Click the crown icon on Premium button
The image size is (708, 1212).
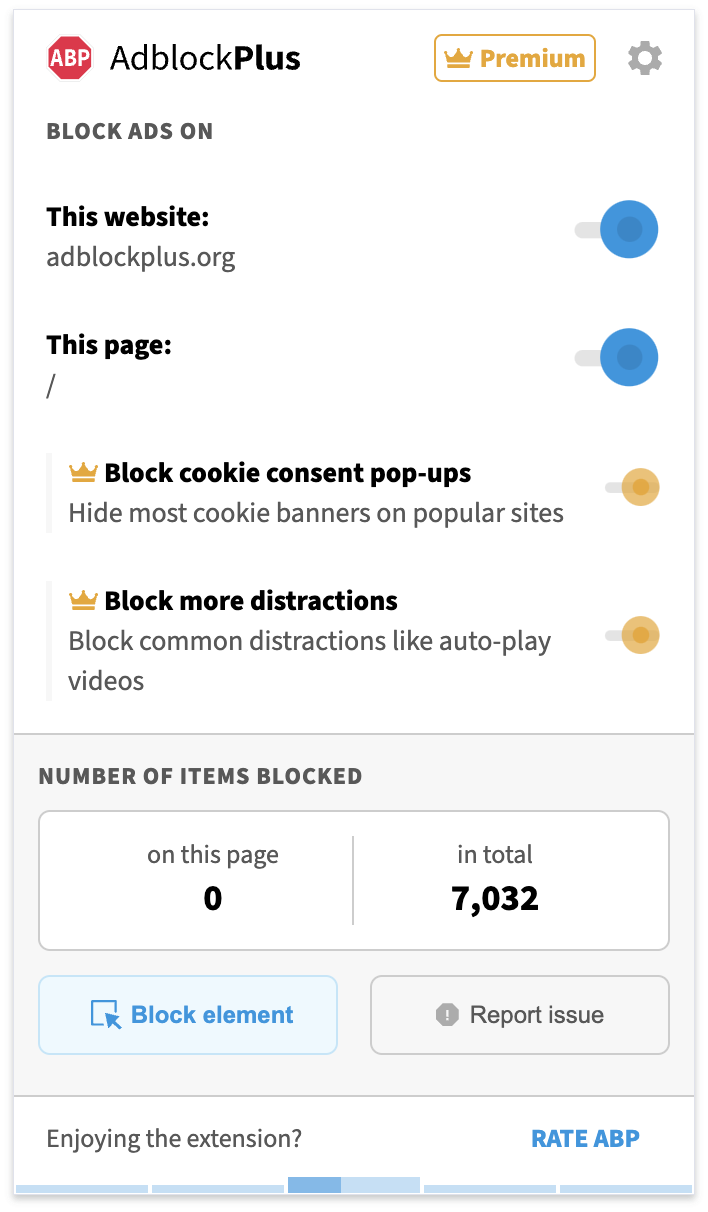458,58
